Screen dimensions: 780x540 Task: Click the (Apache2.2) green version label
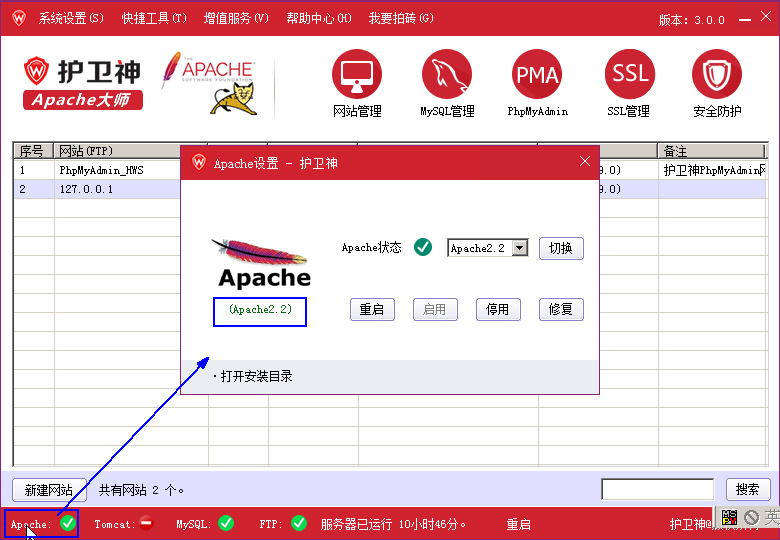point(260,309)
